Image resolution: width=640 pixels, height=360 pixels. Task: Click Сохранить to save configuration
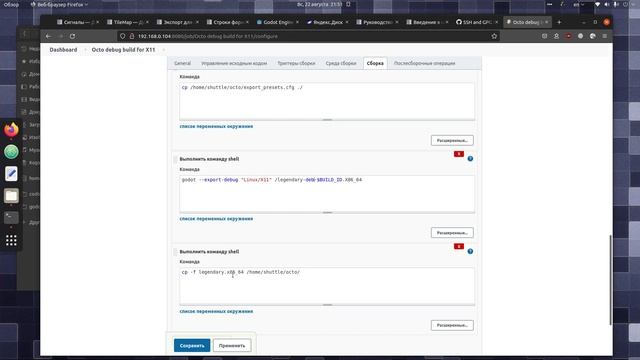pos(192,345)
